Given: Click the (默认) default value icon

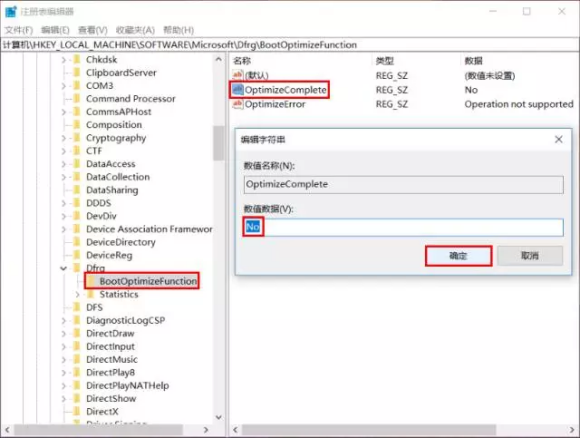Looking at the screenshot, I should coord(237,75).
